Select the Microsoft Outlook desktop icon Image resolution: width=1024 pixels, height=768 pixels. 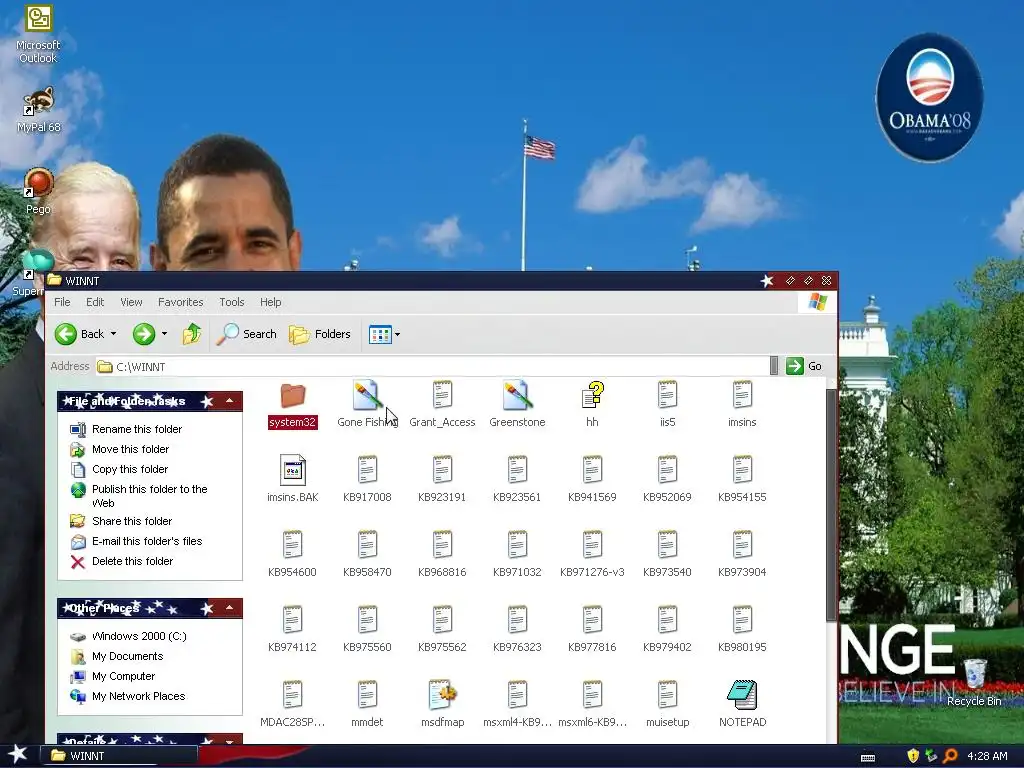(x=38, y=35)
